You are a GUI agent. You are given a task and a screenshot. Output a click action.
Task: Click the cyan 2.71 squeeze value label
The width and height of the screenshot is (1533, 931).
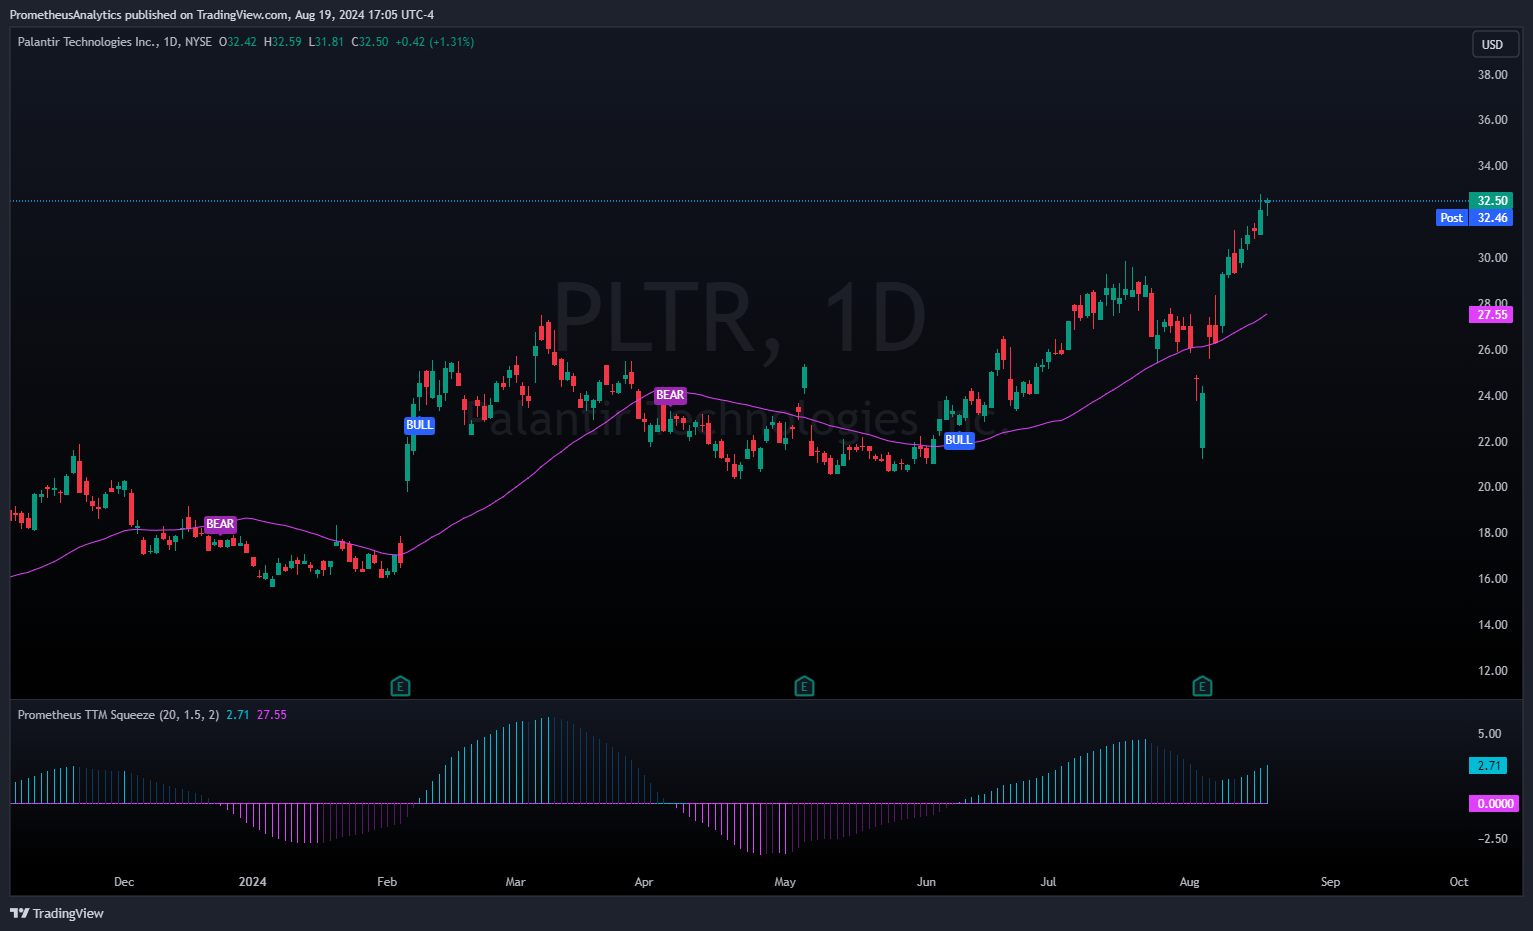(1488, 766)
